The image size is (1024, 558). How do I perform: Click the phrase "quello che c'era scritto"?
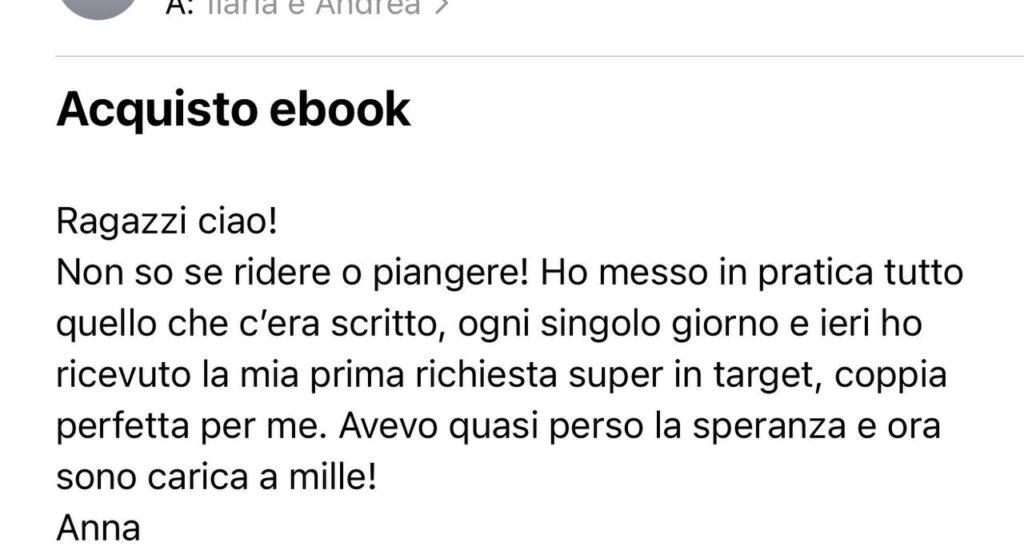click(246, 323)
